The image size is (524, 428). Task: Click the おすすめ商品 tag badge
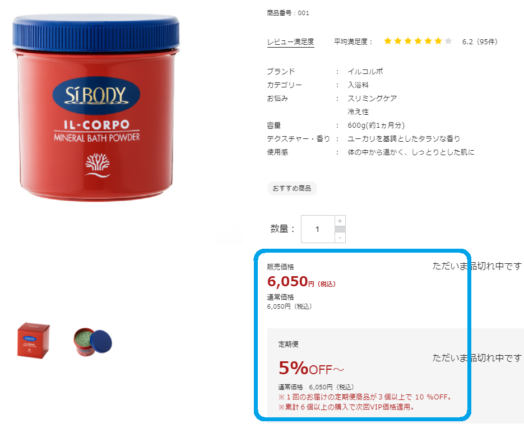(x=292, y=188)
